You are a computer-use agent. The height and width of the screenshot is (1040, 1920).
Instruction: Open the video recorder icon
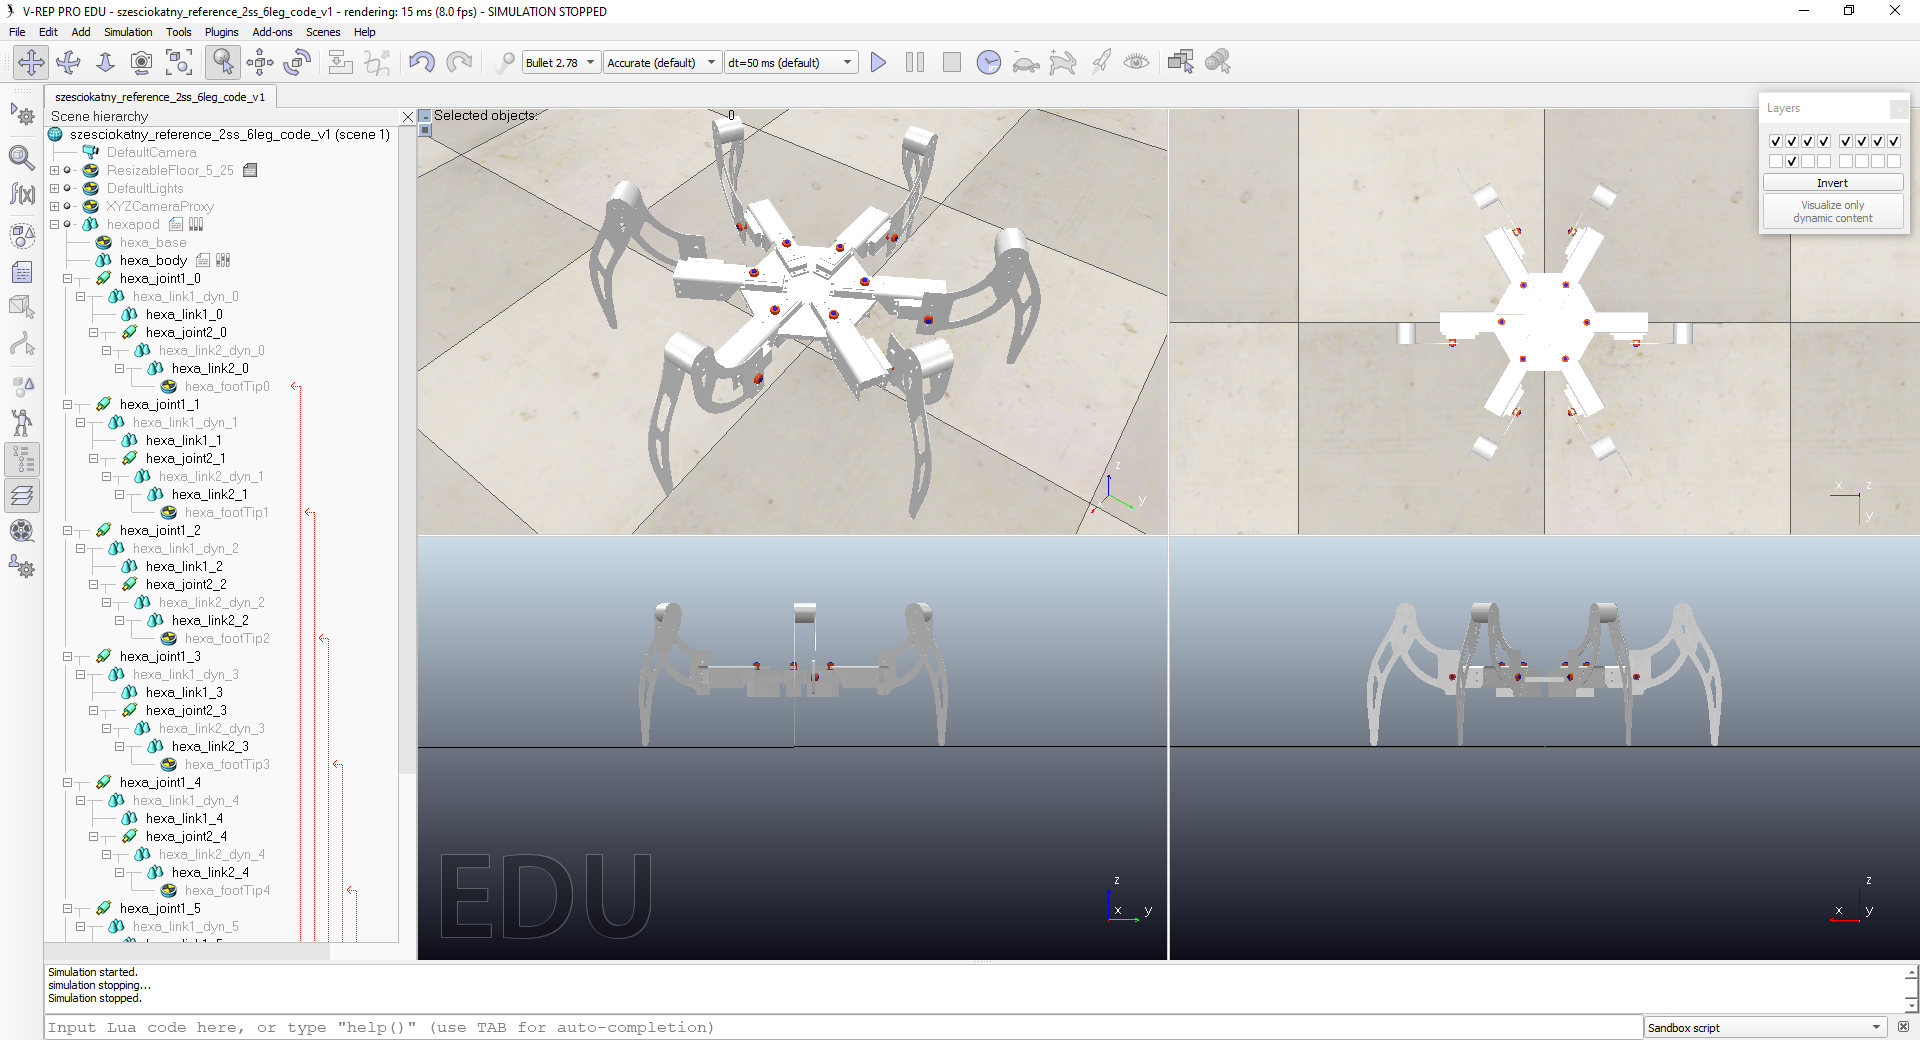pyautogui.click(x=22, y=531)
